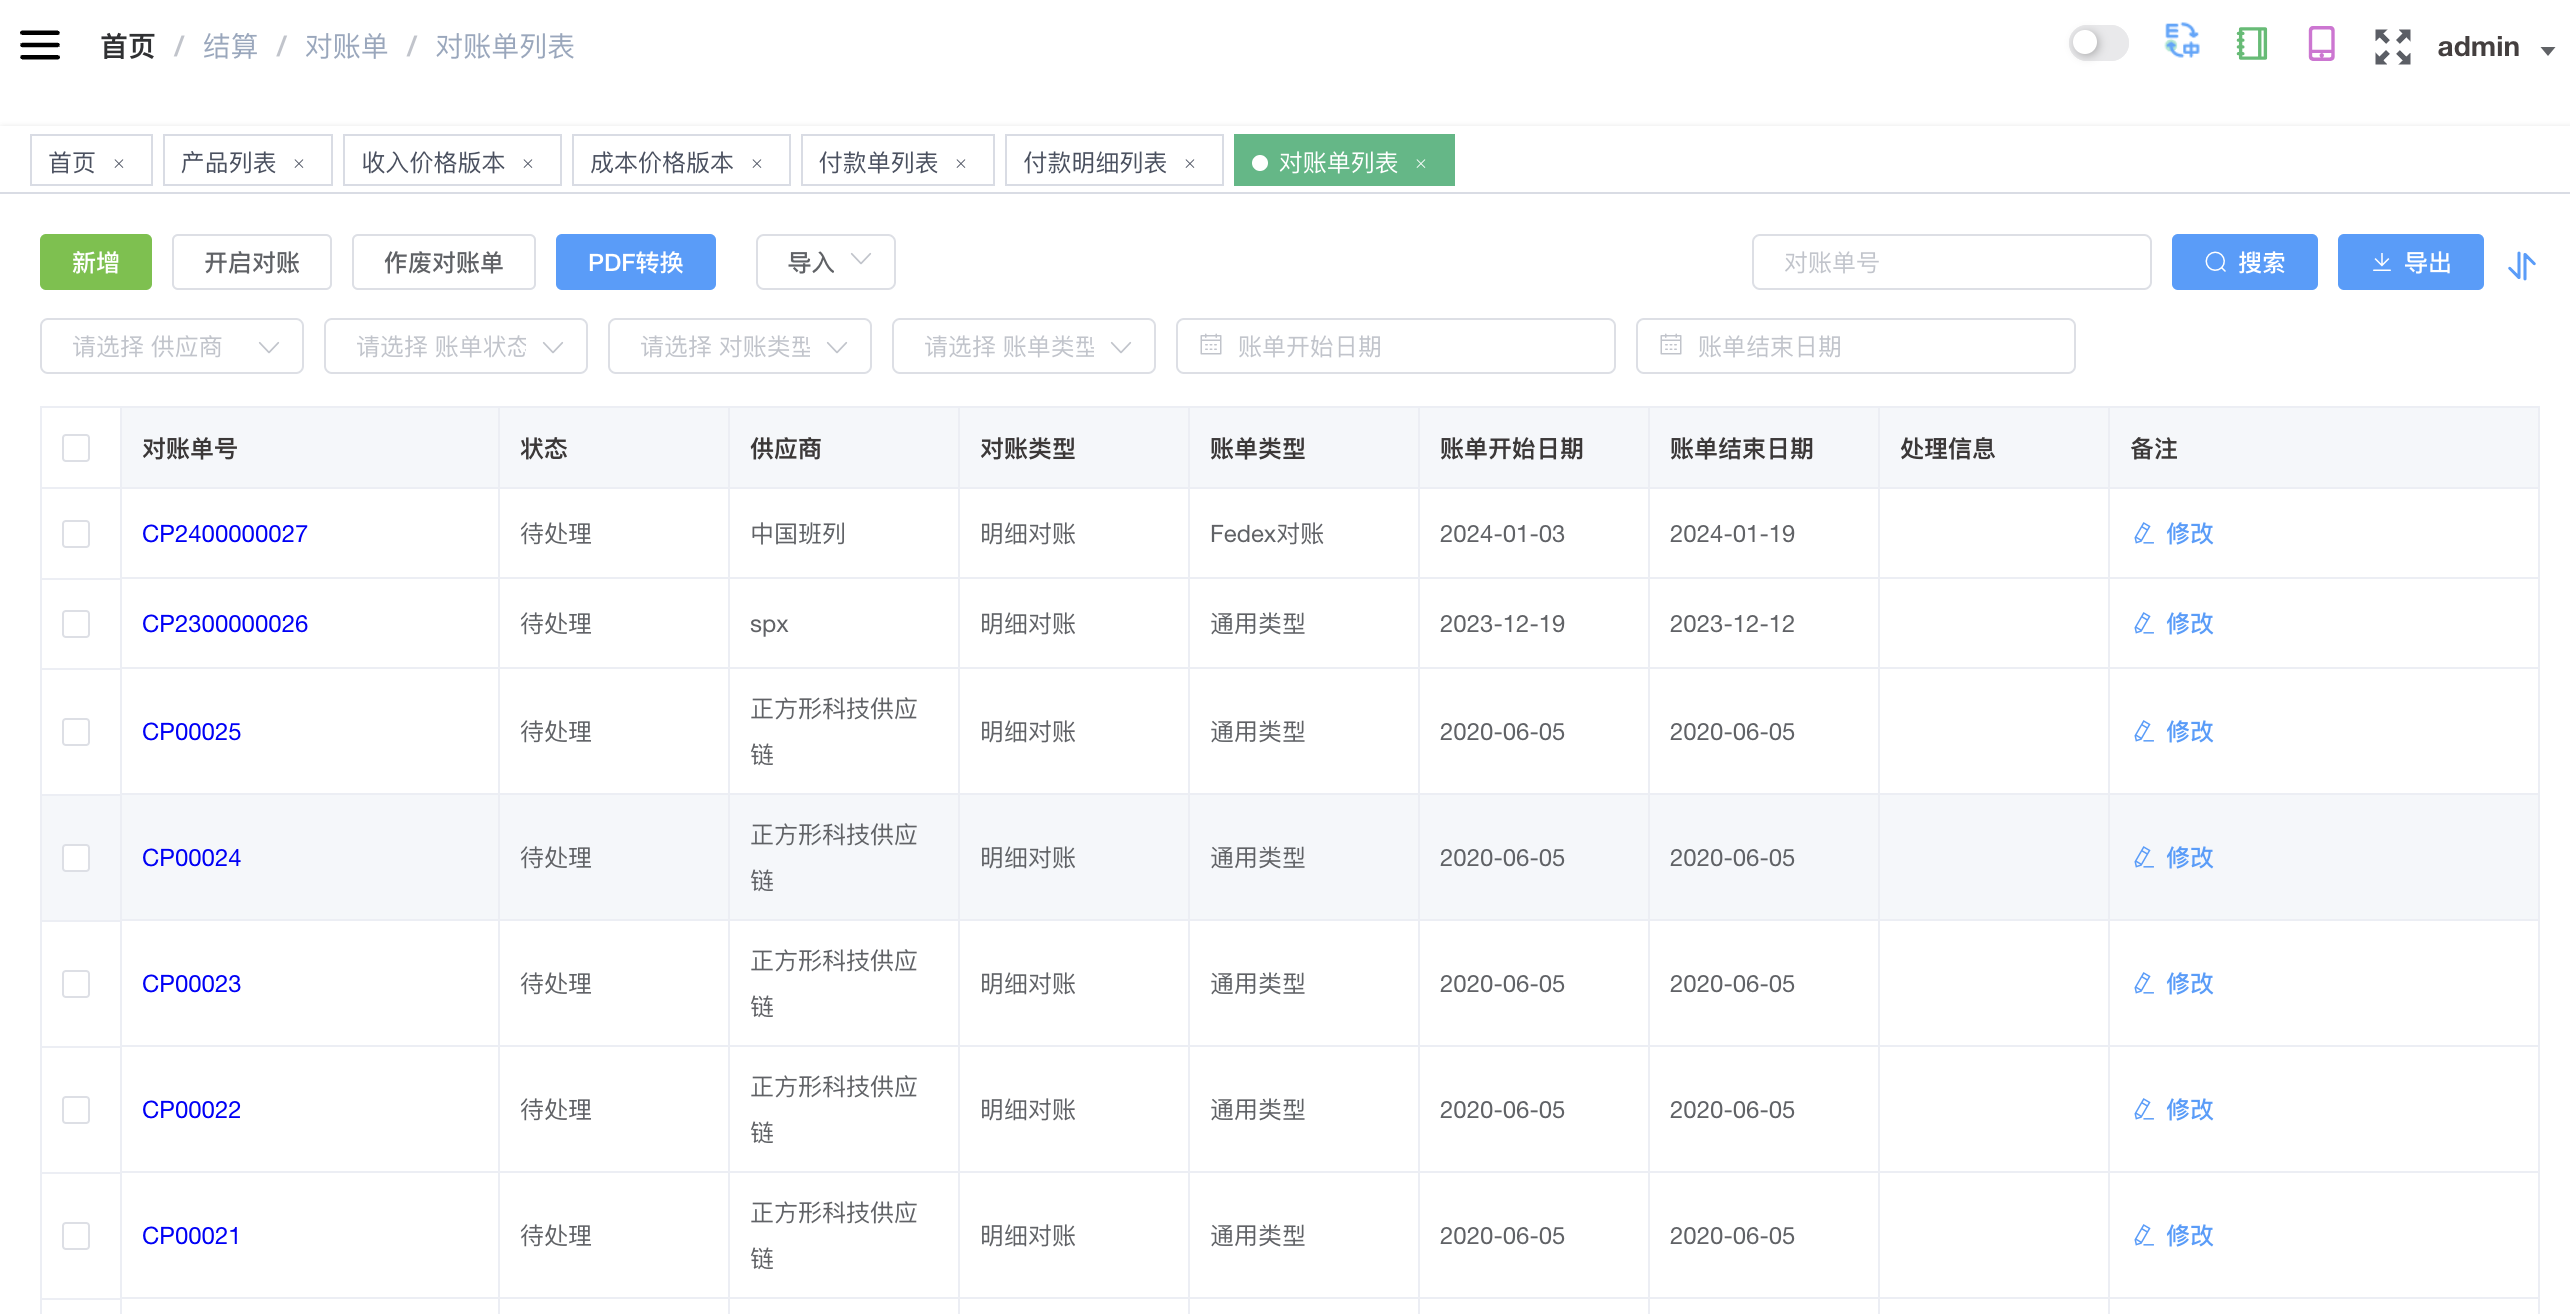The width and height of the screenshot is (2570, 1314).
Task: Toggle fullscreen mode icon
Action: (x=2392, y=46)
